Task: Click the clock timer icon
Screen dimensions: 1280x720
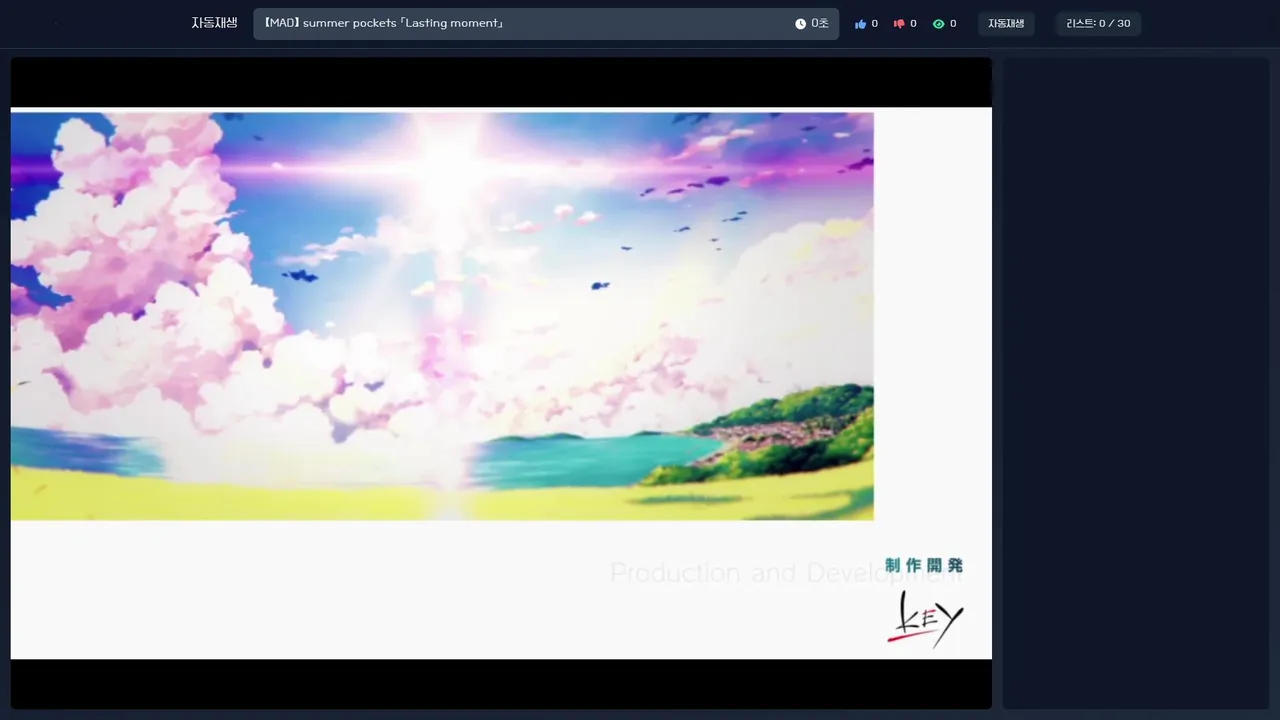Action: coord(800,24)
